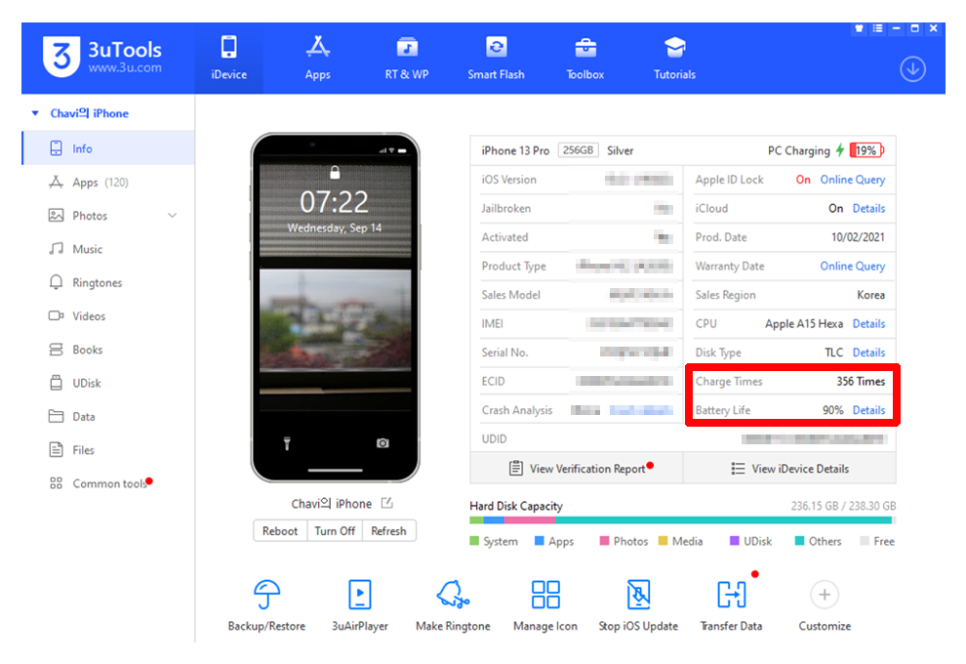
Task: Click the Korea sales region value
Action: click(x=871, y=295)
